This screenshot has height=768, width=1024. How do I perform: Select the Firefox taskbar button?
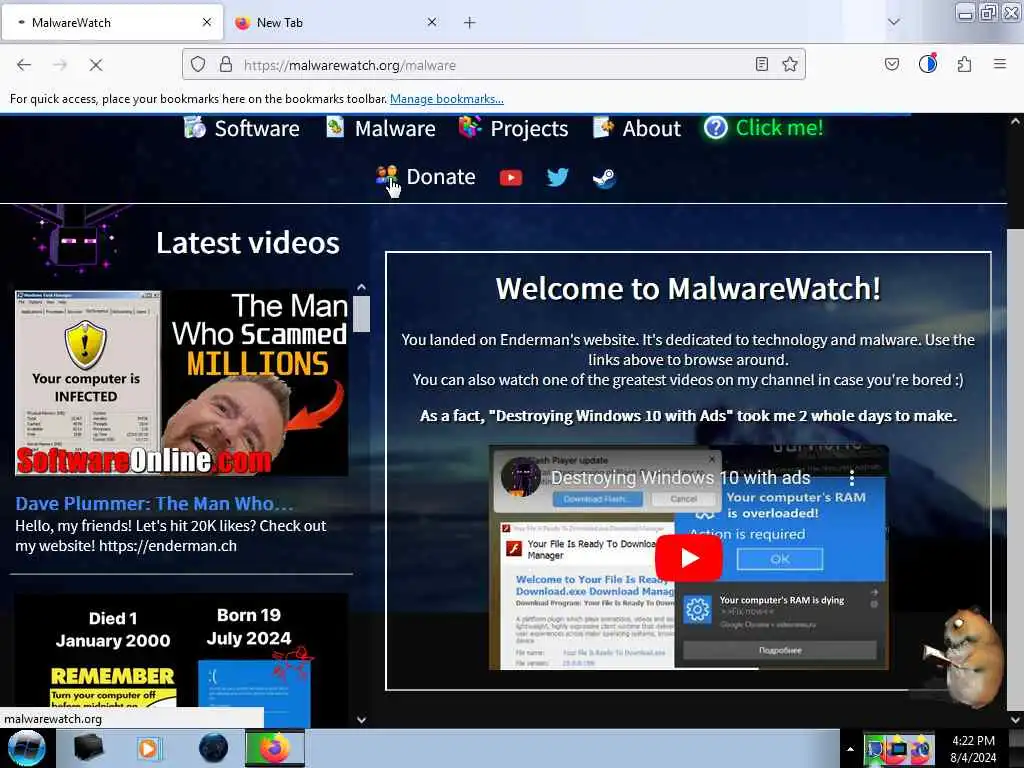coord(275,748)
